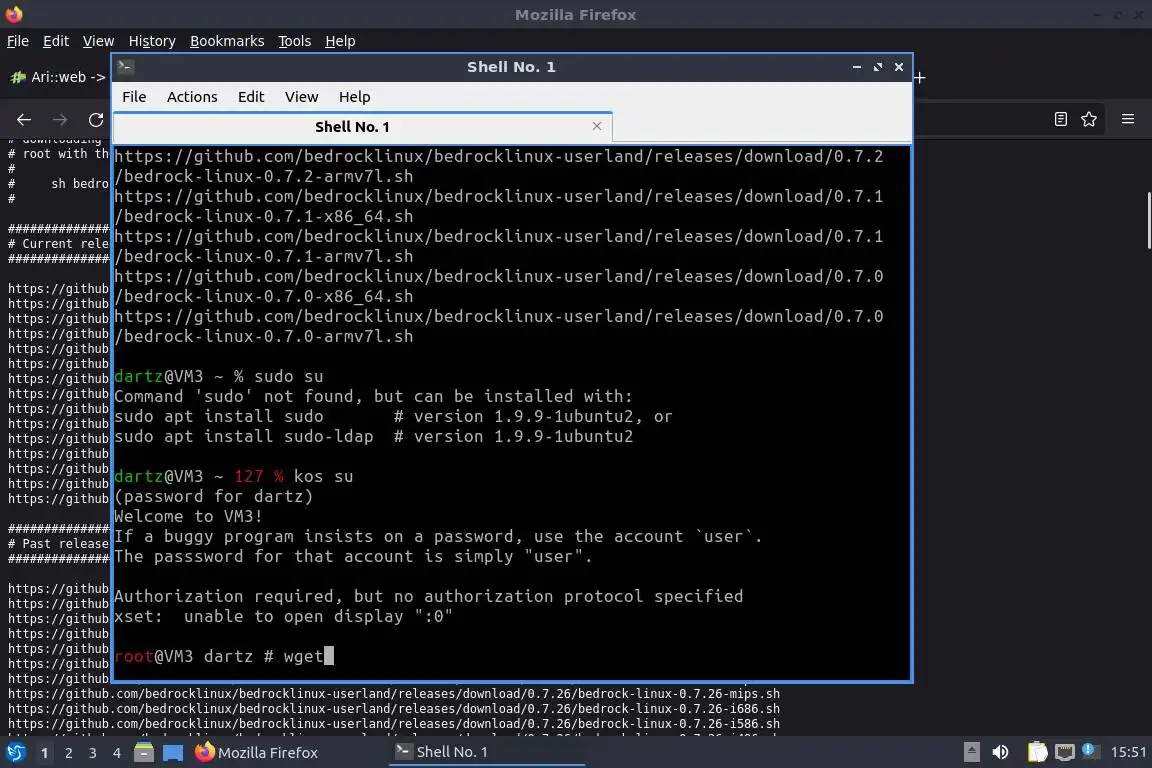Screen dimensions: 1152x768
Task: Click '/bedrock-linux-0.7.2-armv7l.sh' terminal line
Action: coord(264,176)
